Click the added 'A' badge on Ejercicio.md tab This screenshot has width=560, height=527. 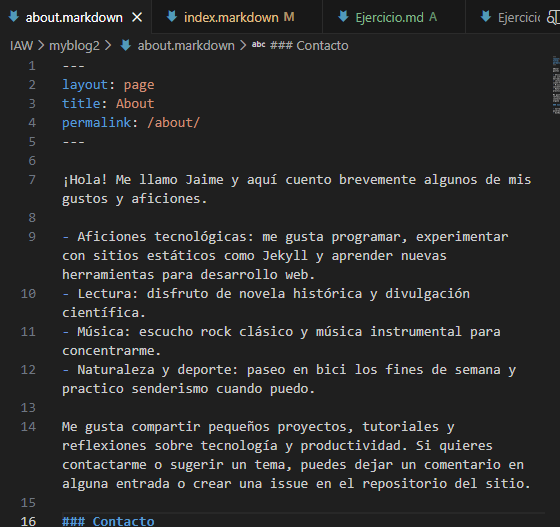click(x=433, y=17)
